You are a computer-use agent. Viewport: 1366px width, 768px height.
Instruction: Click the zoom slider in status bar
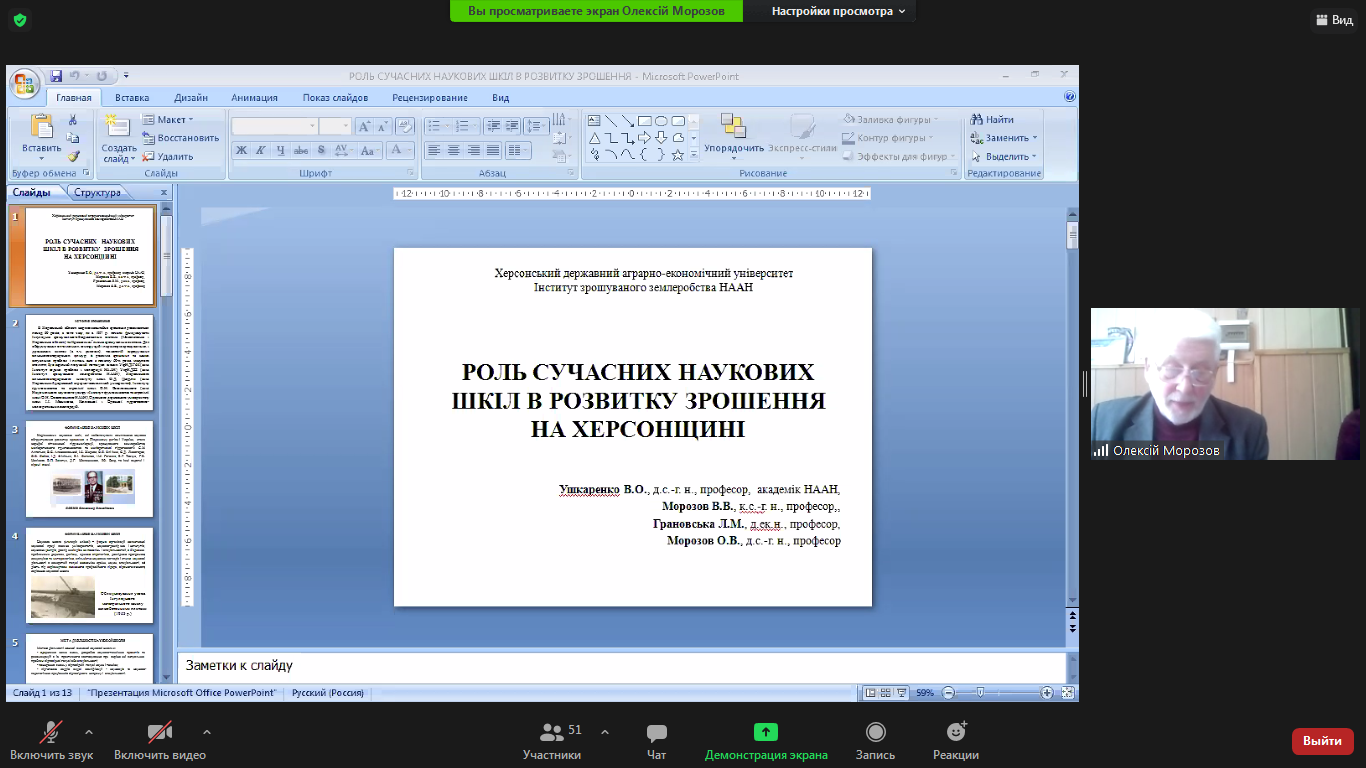(x=981, y=692)
